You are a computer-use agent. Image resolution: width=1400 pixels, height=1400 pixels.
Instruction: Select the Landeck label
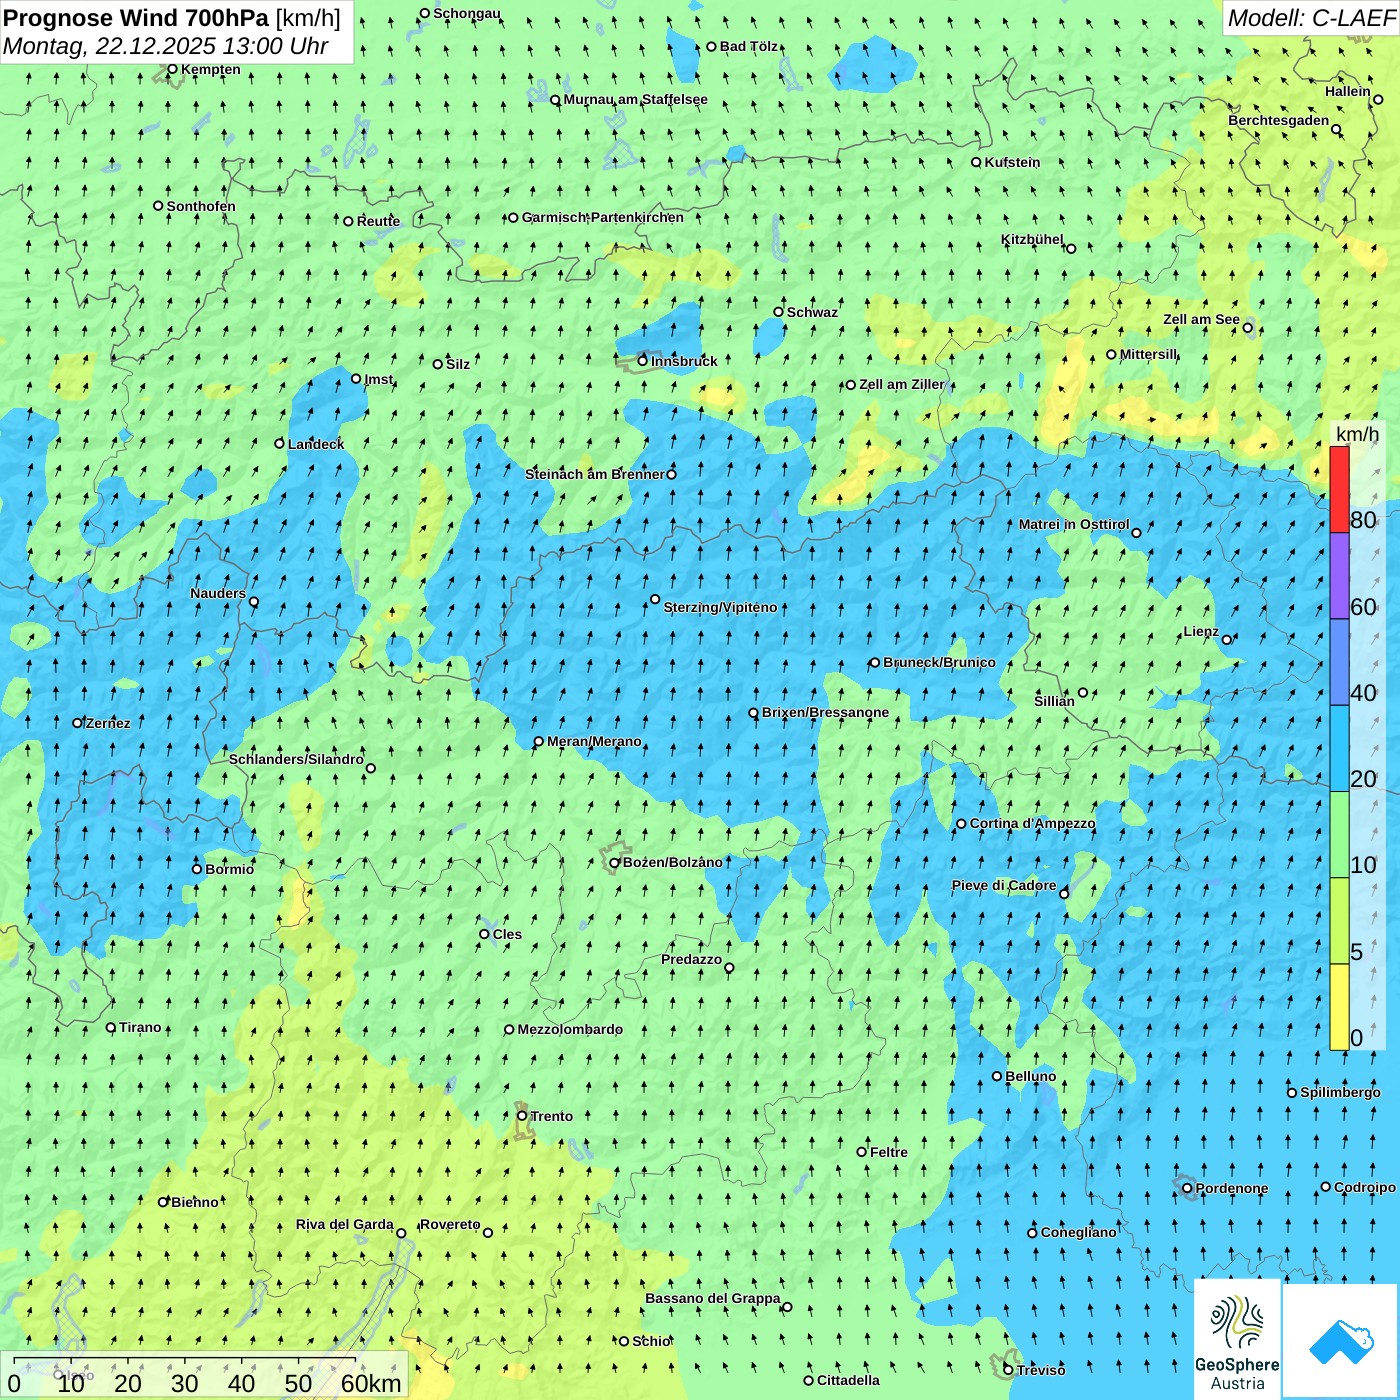tap(316, 444)
